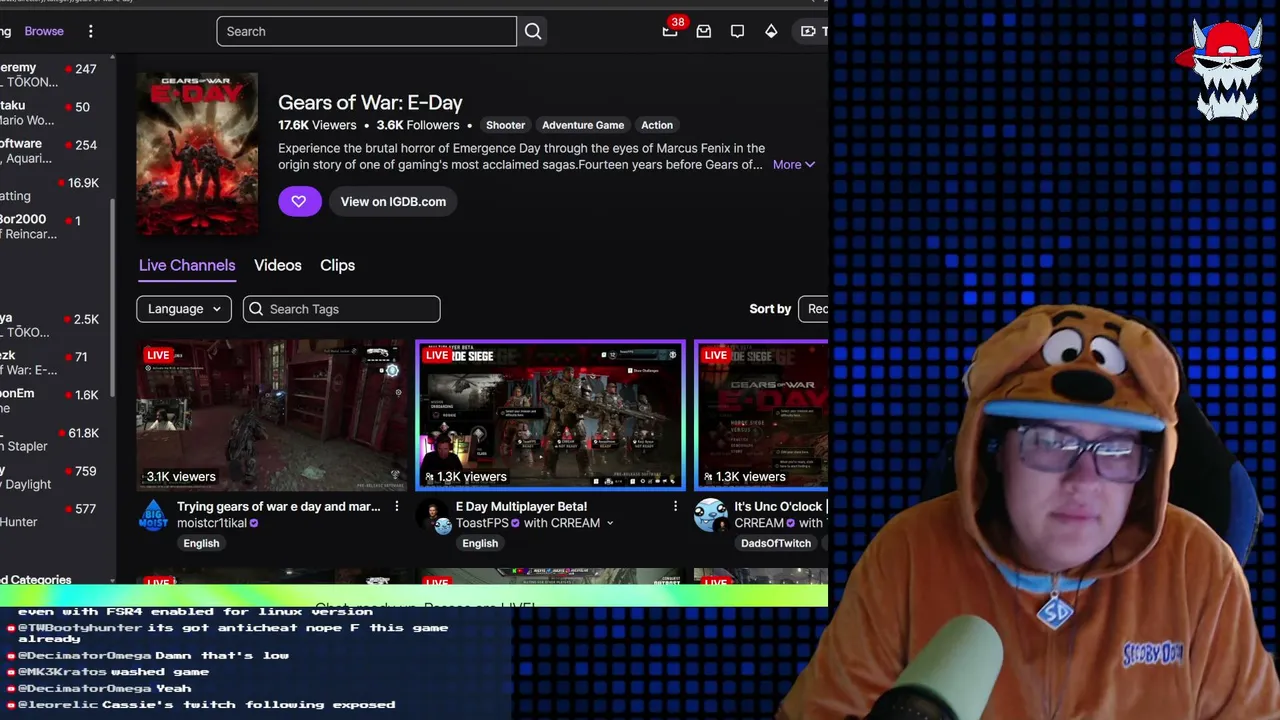Select sidebar channel with 61.8K viewers
Screen dimensions: 1280x720
tap(50, 439)
